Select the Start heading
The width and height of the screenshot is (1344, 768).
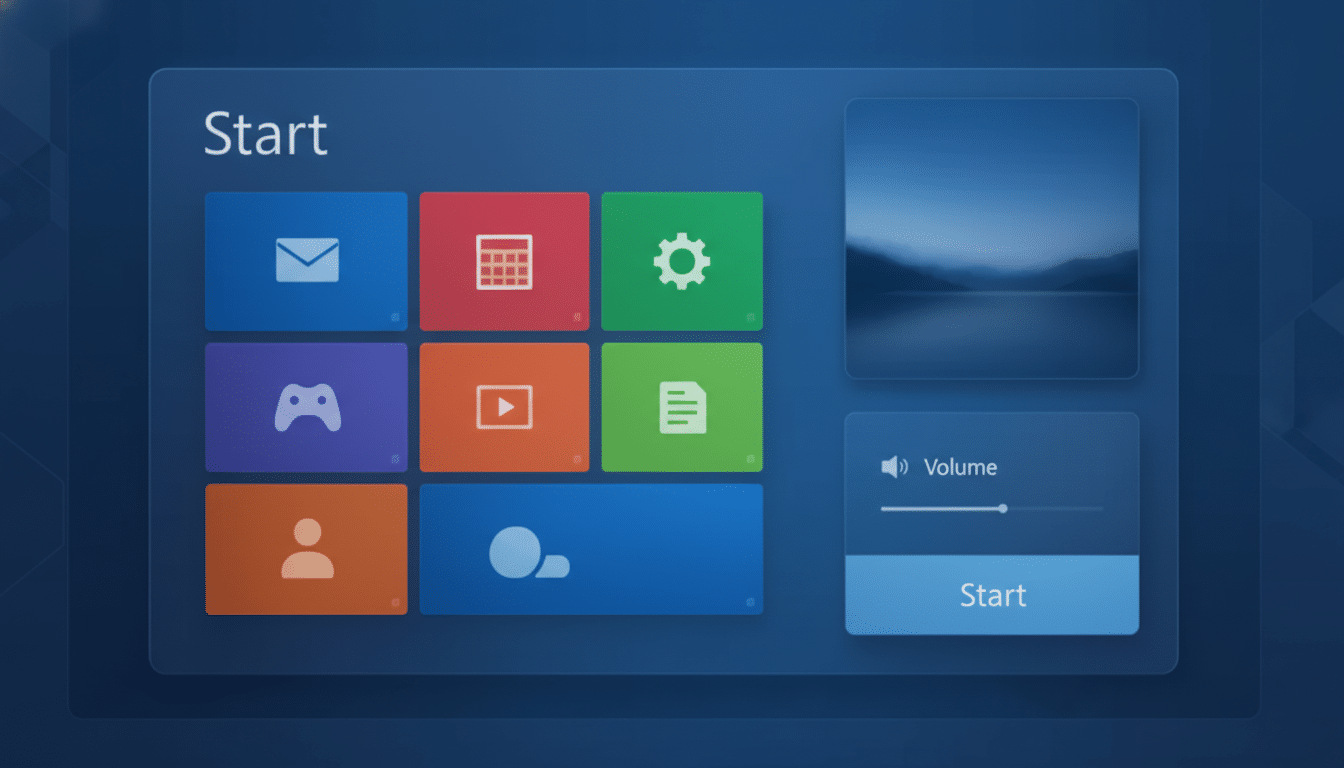point(266,134)
